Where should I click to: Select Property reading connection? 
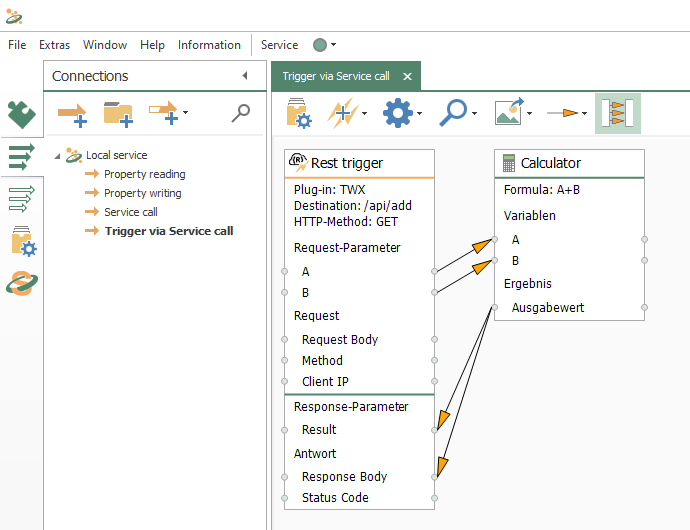pos(144,174)
